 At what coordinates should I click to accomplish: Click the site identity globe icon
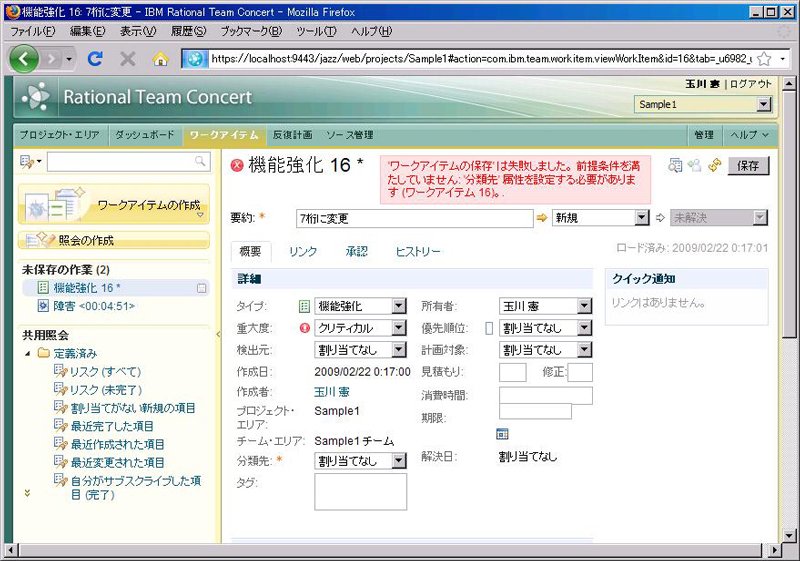pos(195,59)
